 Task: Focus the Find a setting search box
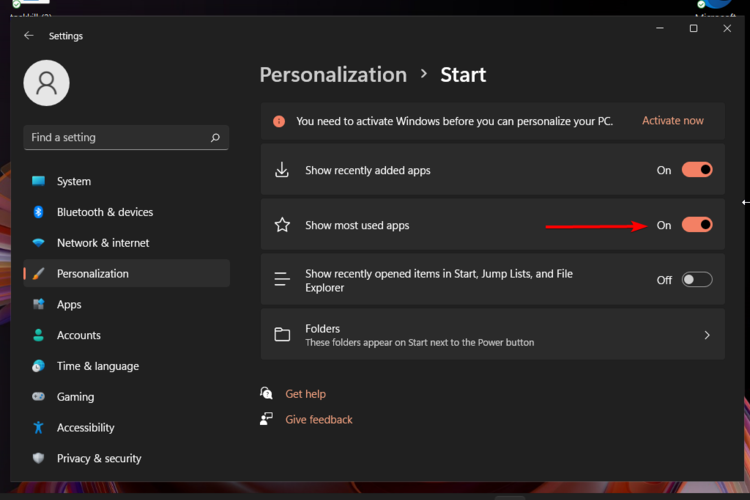tap(126, 137)
